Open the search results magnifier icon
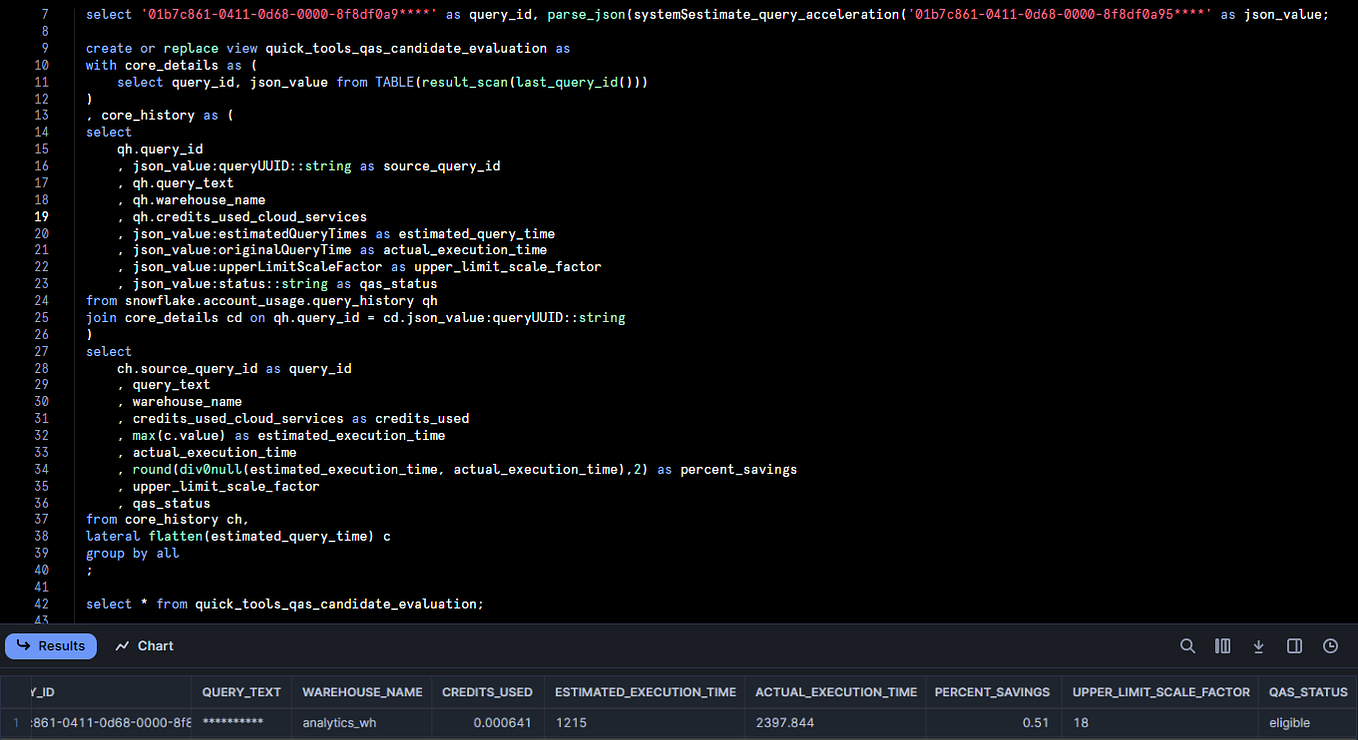The image size is (1358, 740). tap(1187, 646)
